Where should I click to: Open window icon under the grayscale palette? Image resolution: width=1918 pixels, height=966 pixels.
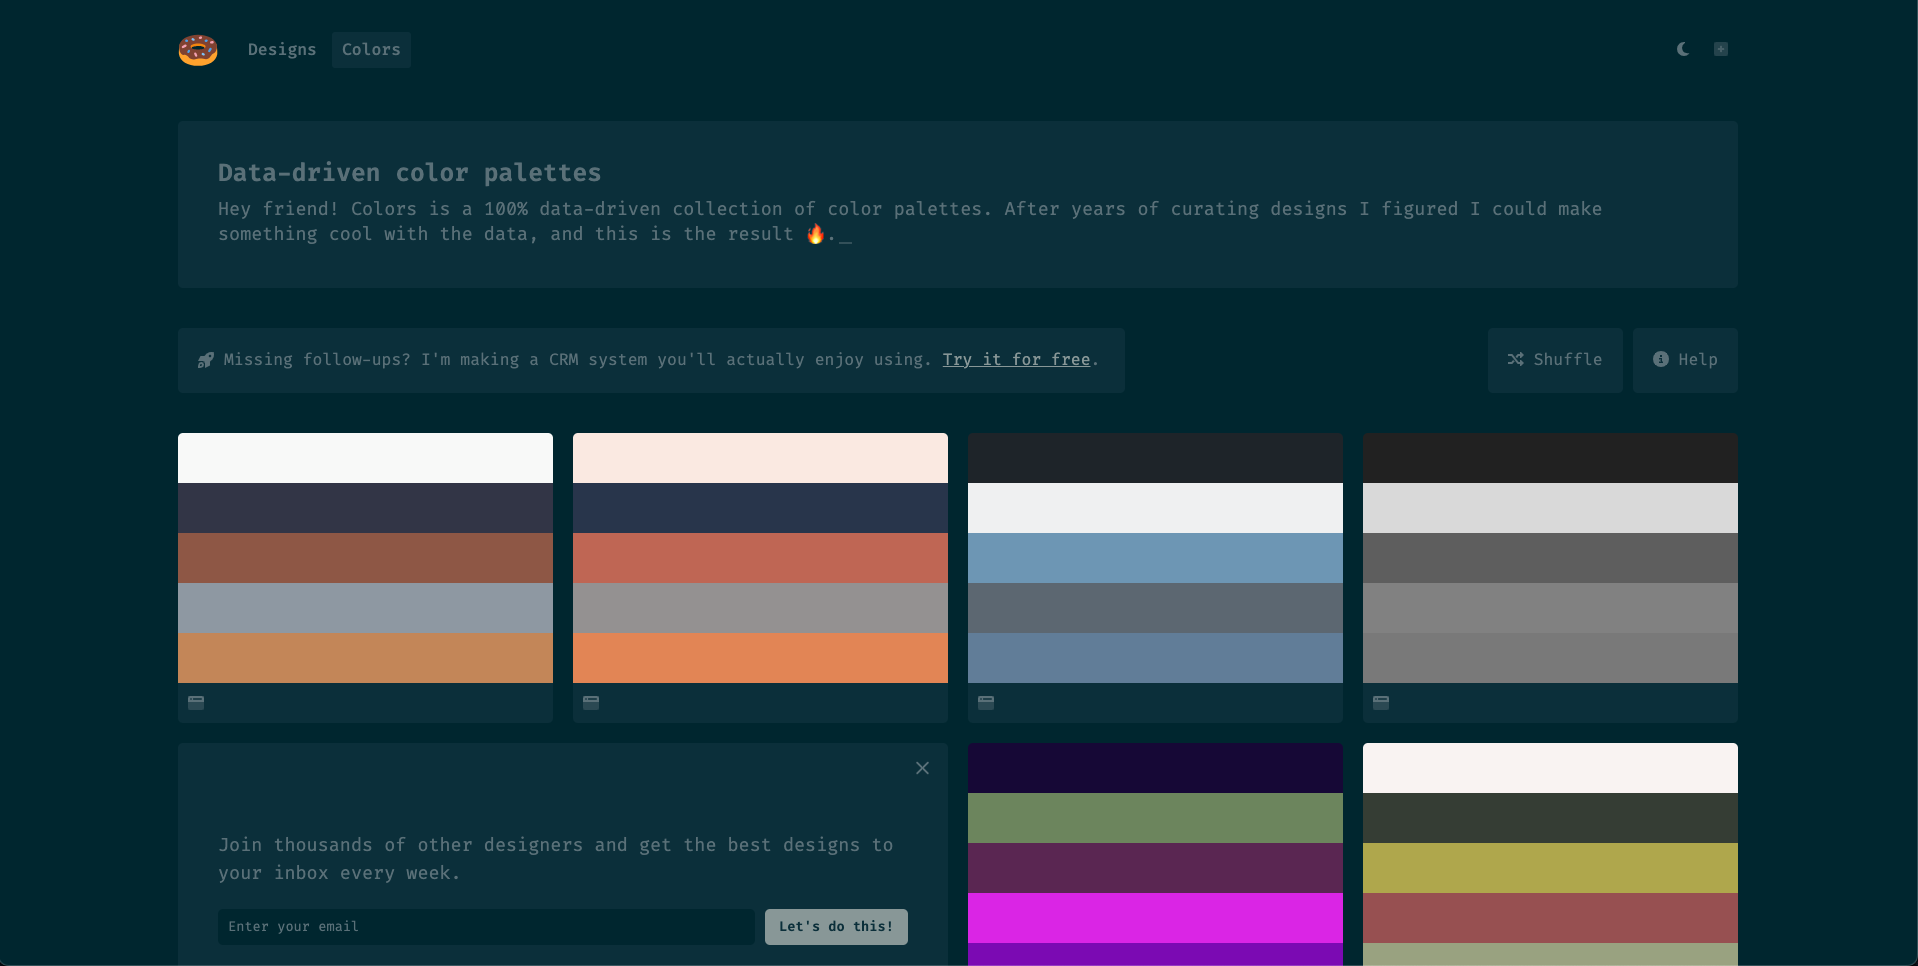1381,703
